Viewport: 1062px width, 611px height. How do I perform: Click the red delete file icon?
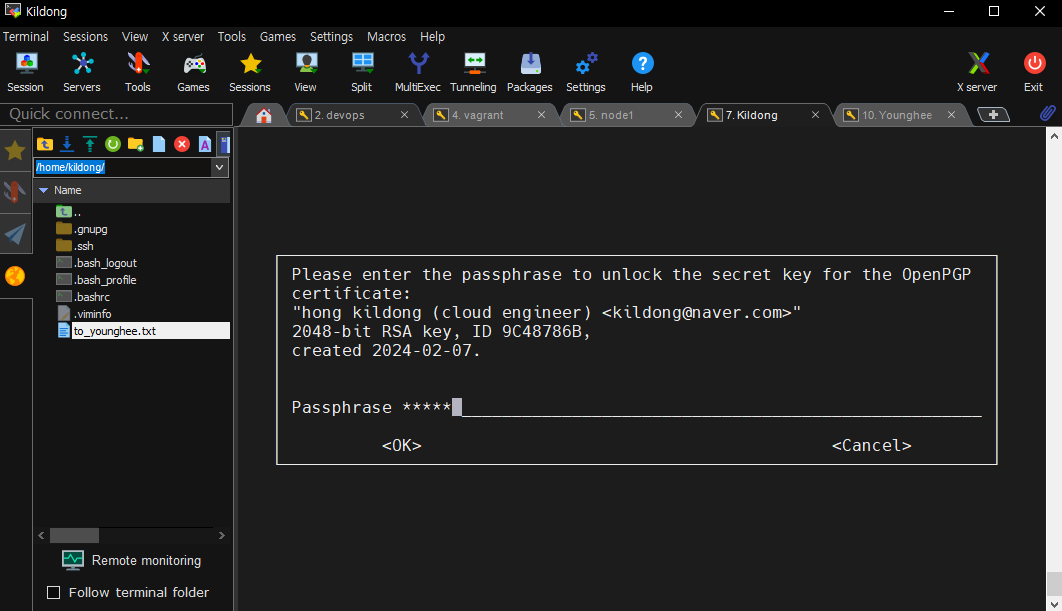pos(182,144)
